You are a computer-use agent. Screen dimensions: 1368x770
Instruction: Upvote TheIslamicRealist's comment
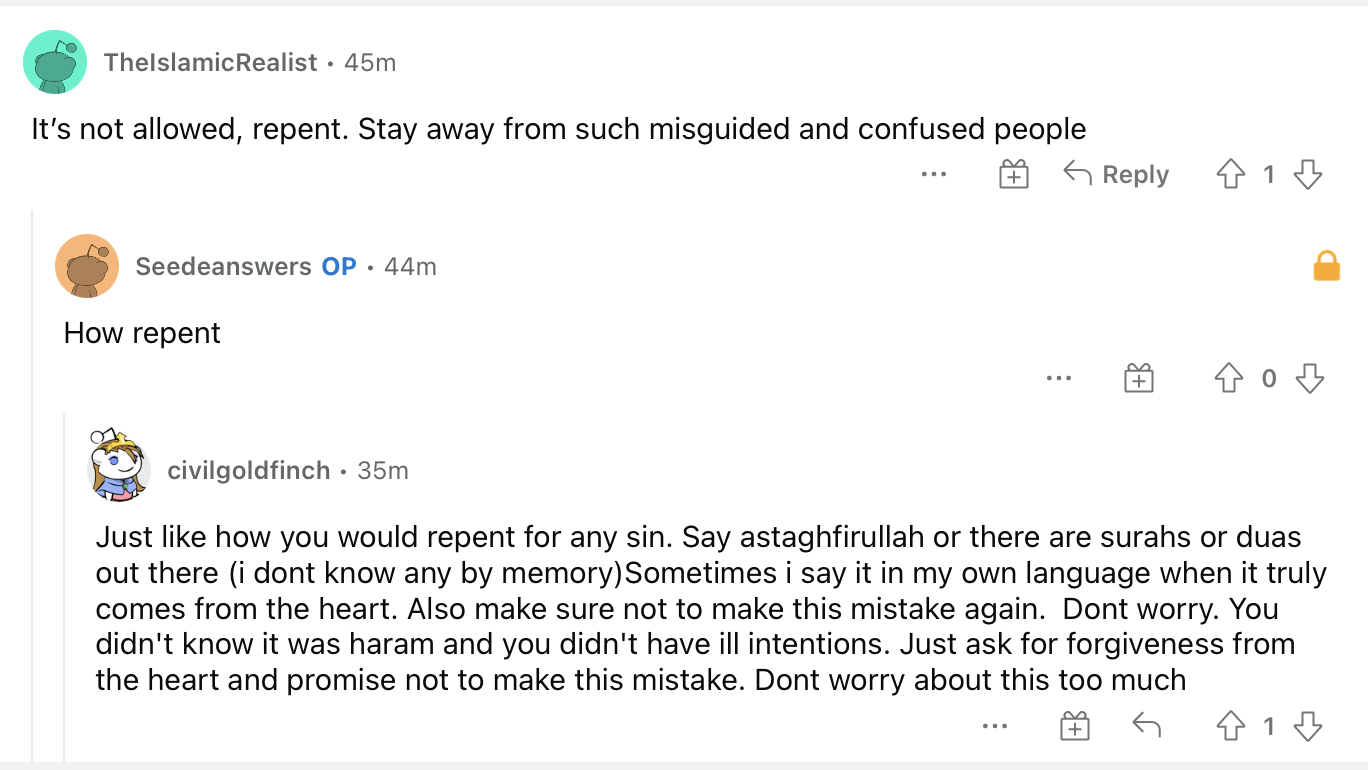pos(1229,175)
